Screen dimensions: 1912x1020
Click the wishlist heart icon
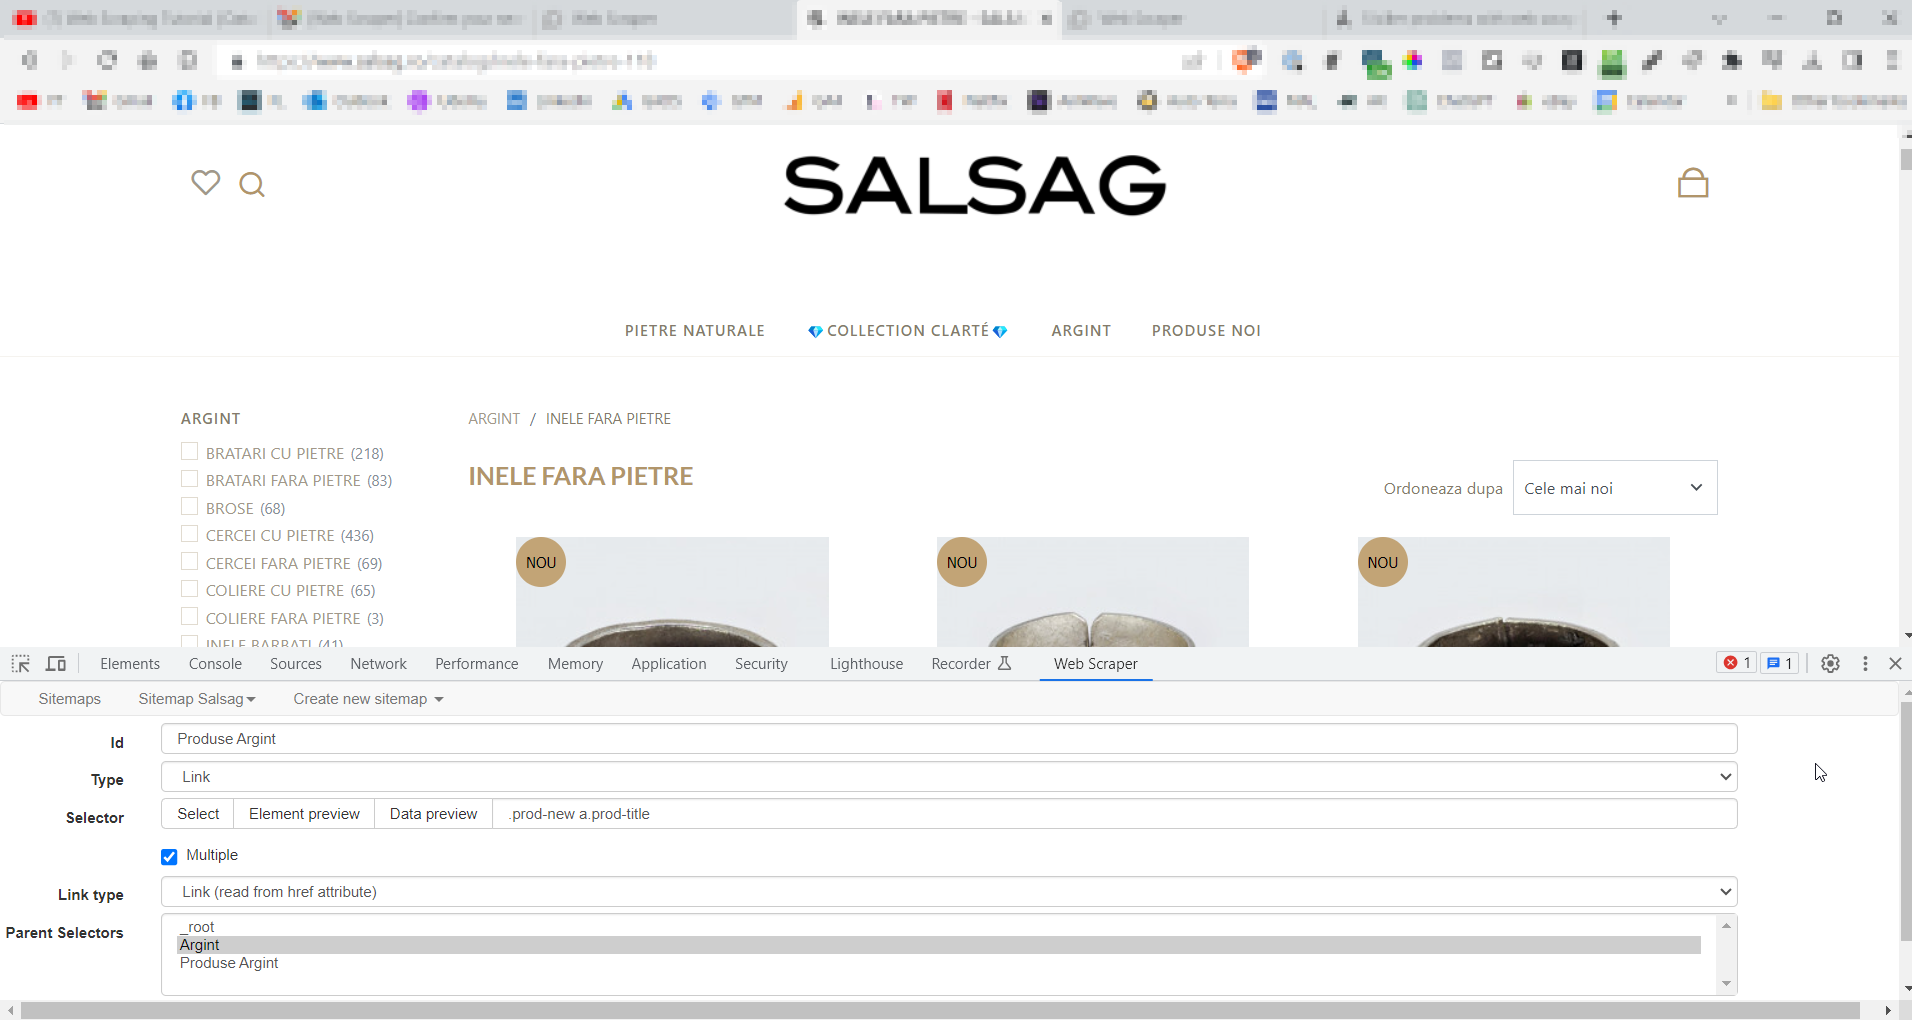[x=205, y=183]
